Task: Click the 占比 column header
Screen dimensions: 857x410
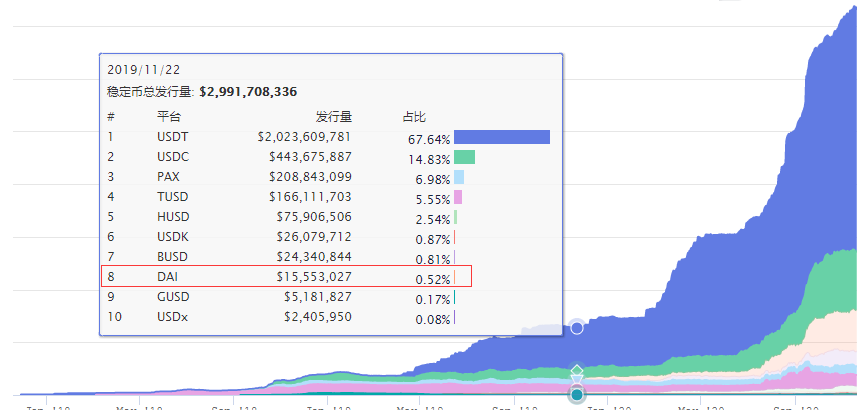Action: click(414, 116)
